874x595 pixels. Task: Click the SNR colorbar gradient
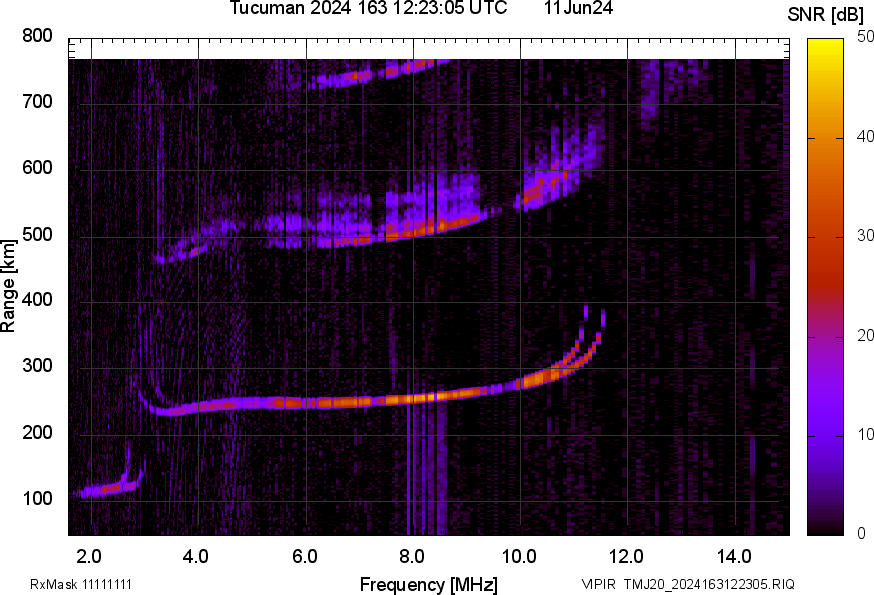point(825,287)
